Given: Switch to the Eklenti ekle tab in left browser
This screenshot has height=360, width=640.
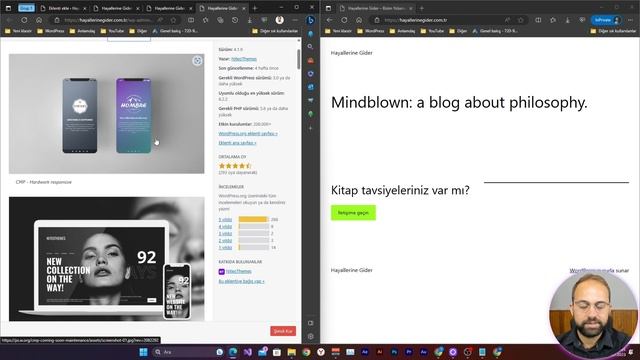Looking at the screenshot, I should point(63,8).
